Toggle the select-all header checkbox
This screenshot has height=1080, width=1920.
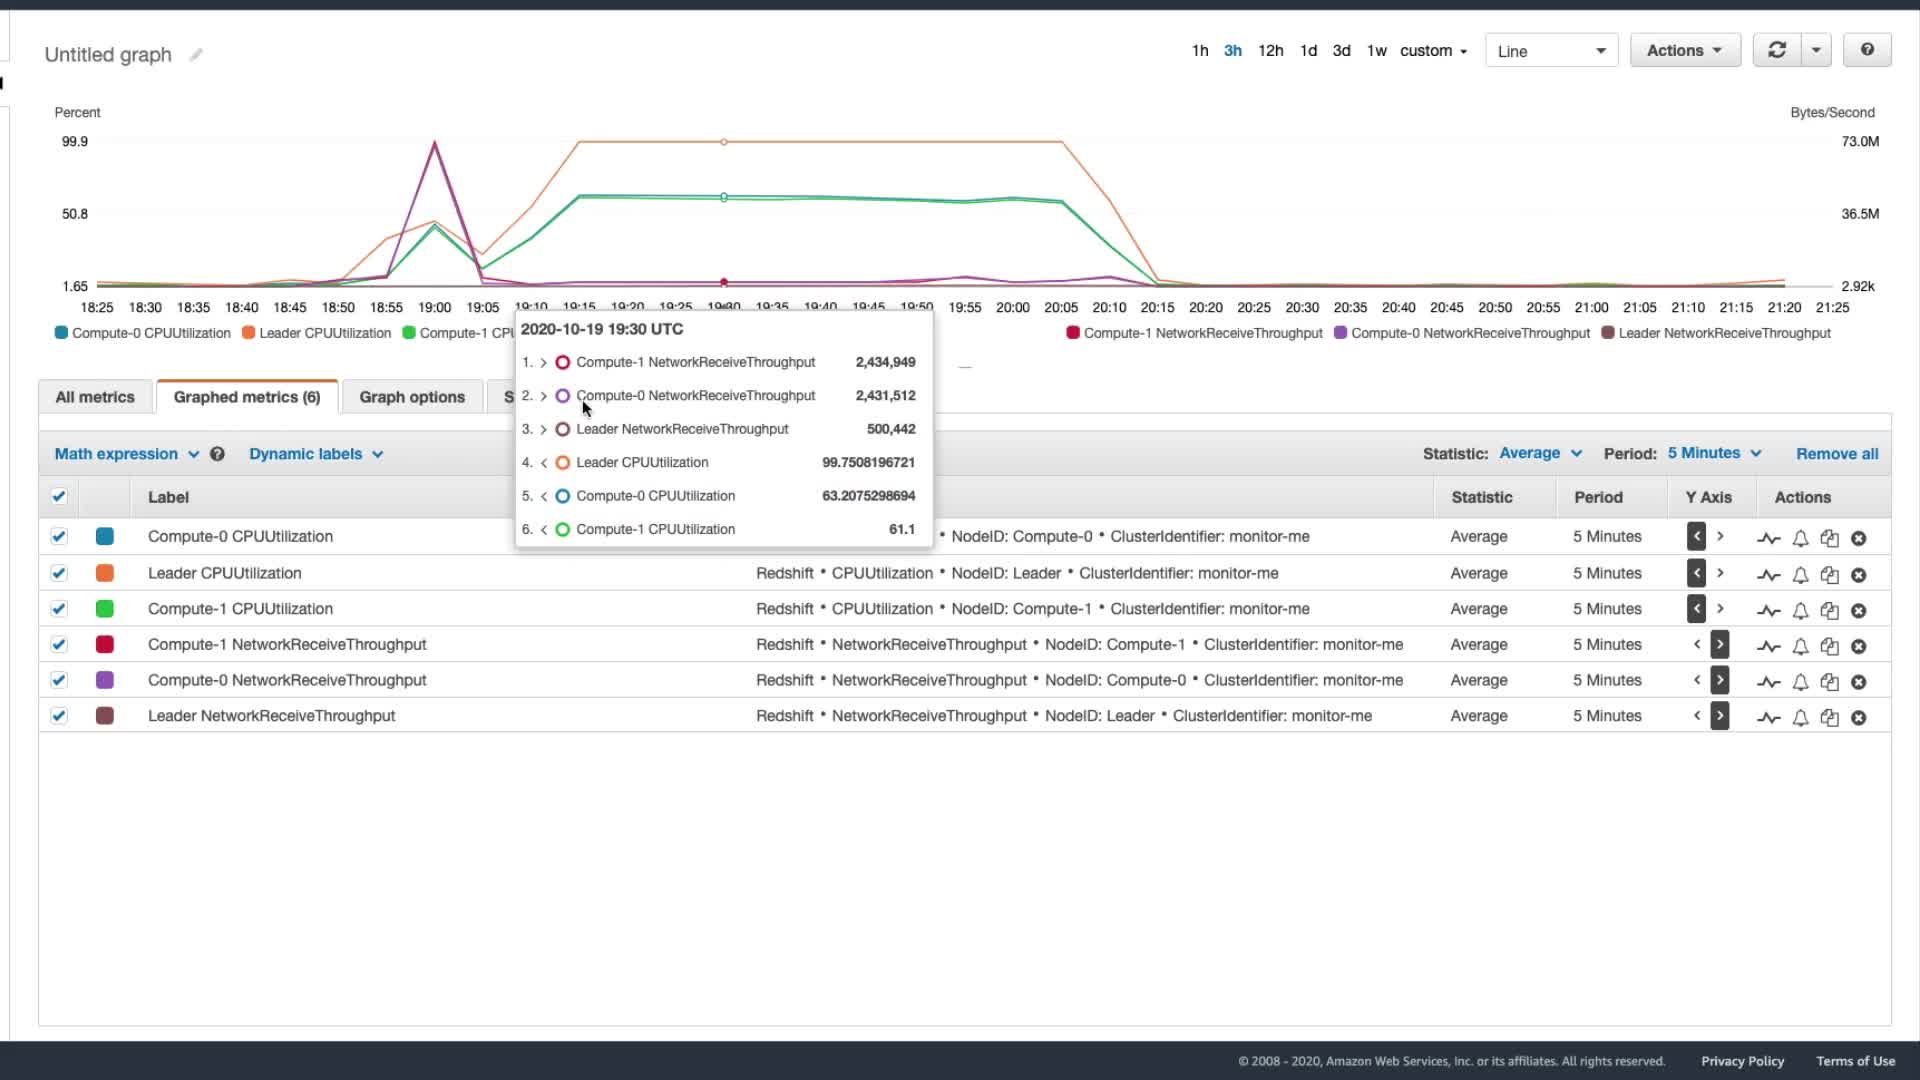[59, 497]
